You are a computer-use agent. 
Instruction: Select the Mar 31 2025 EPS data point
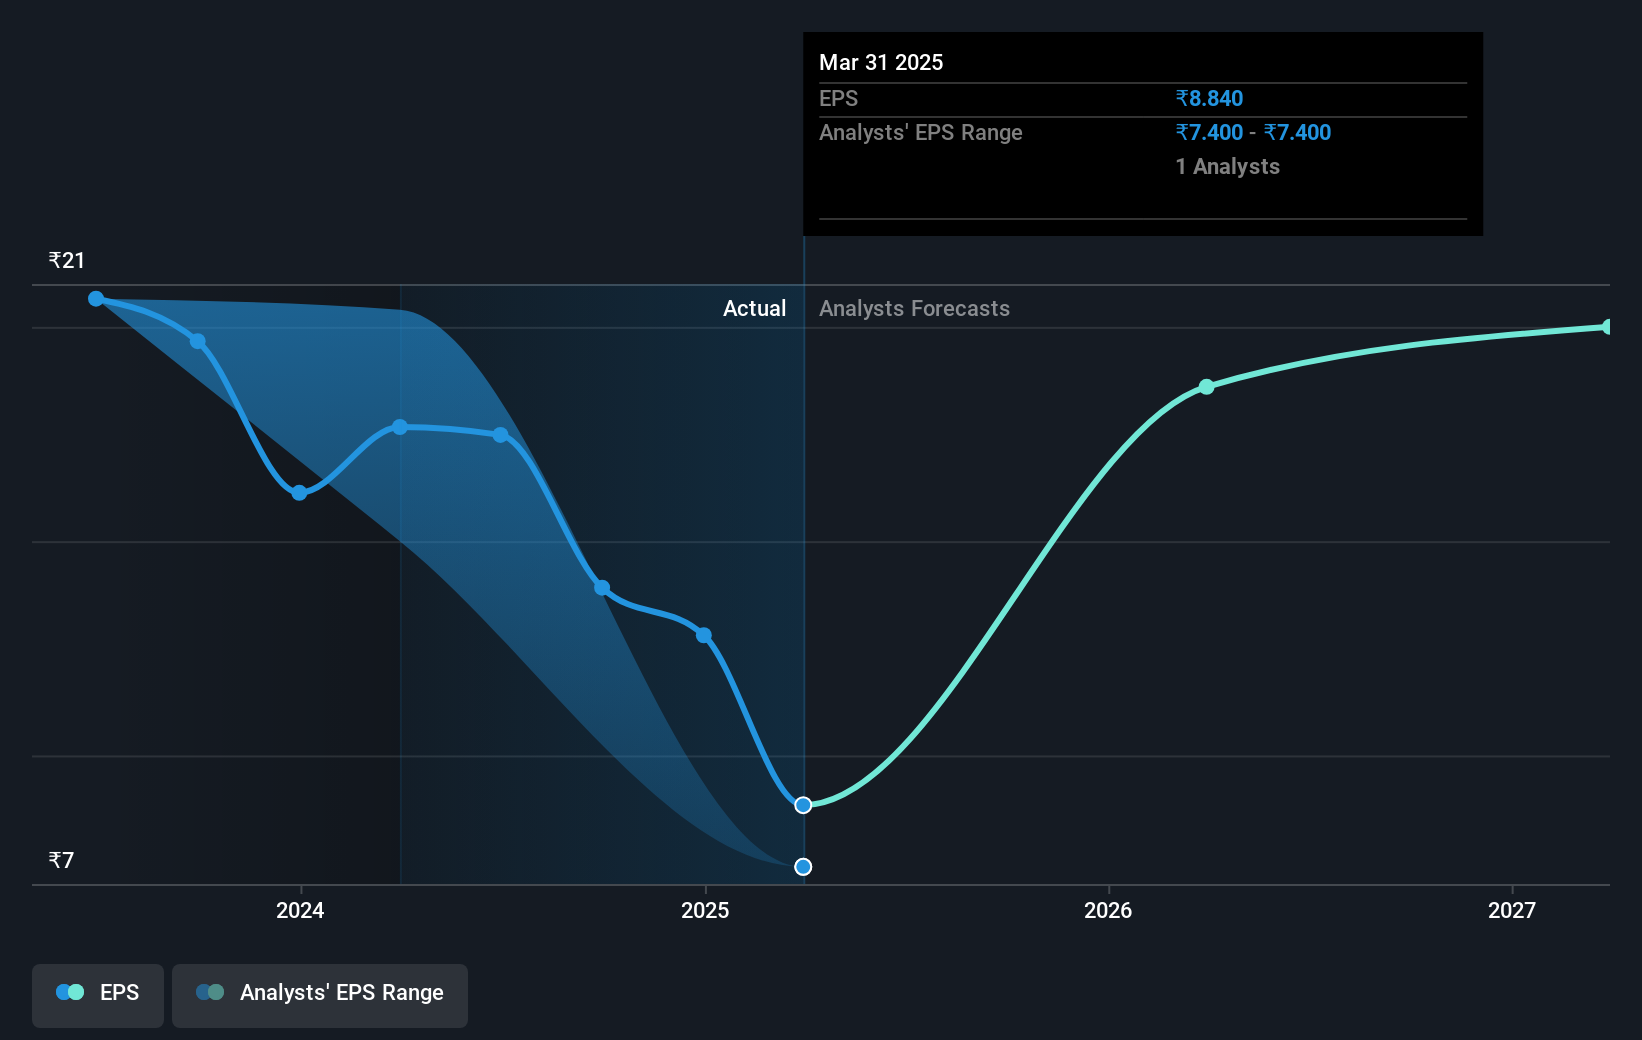click(803, 805)
